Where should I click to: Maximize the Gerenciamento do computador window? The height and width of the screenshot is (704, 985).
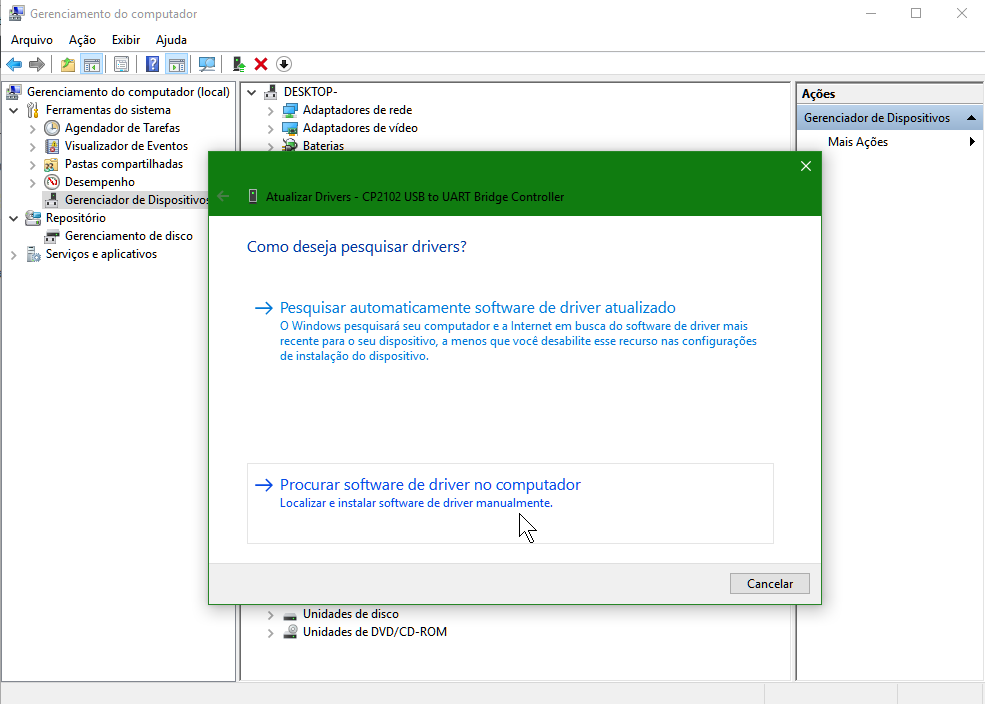[916, 13]
